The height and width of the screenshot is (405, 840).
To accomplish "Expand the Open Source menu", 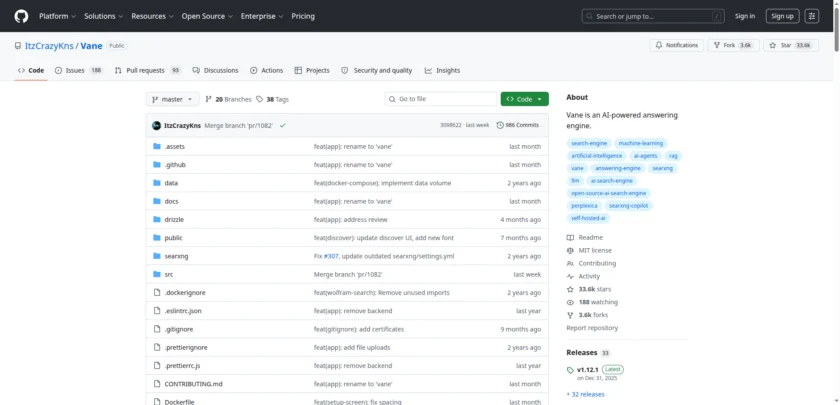I will tap(207, 16).
